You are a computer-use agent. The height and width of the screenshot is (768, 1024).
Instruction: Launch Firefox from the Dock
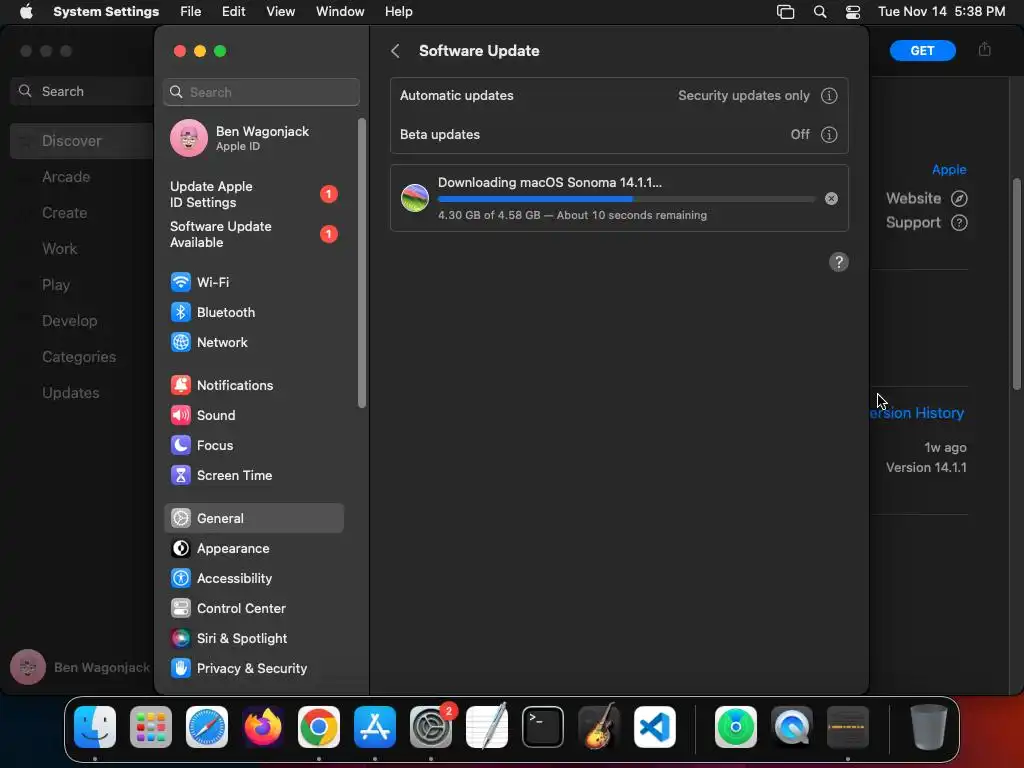[x=263, y=728]
